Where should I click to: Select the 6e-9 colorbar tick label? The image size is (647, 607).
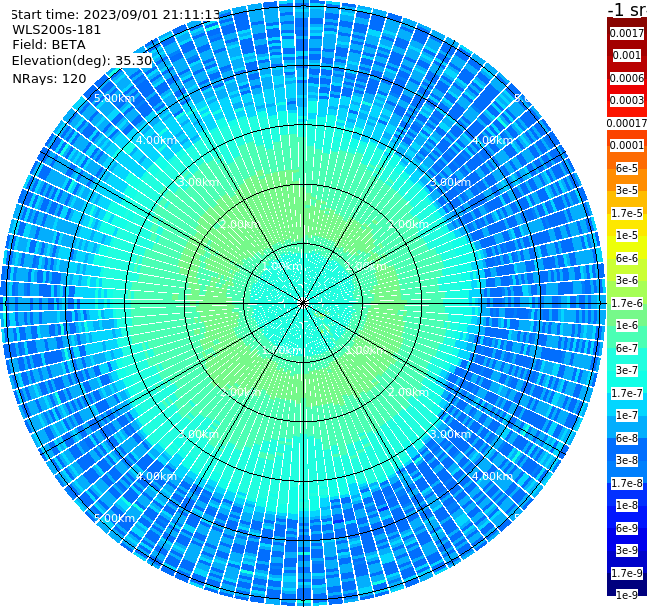pos(627,528)
